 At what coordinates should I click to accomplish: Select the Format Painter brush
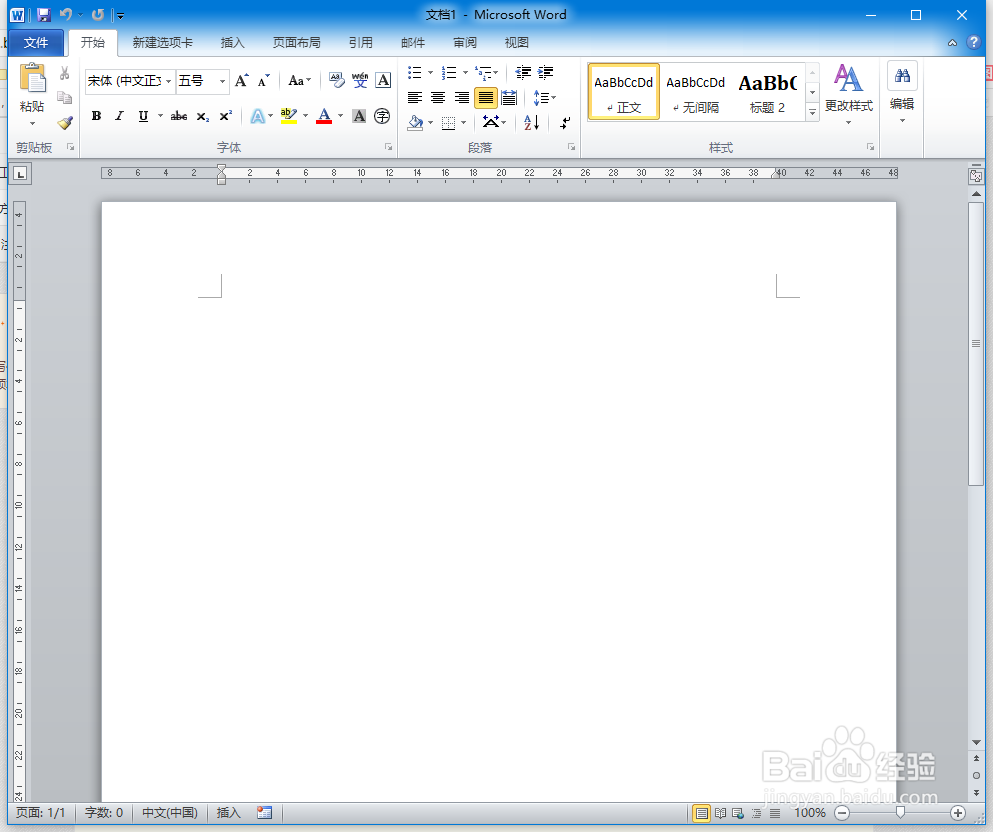pos(65,123)
